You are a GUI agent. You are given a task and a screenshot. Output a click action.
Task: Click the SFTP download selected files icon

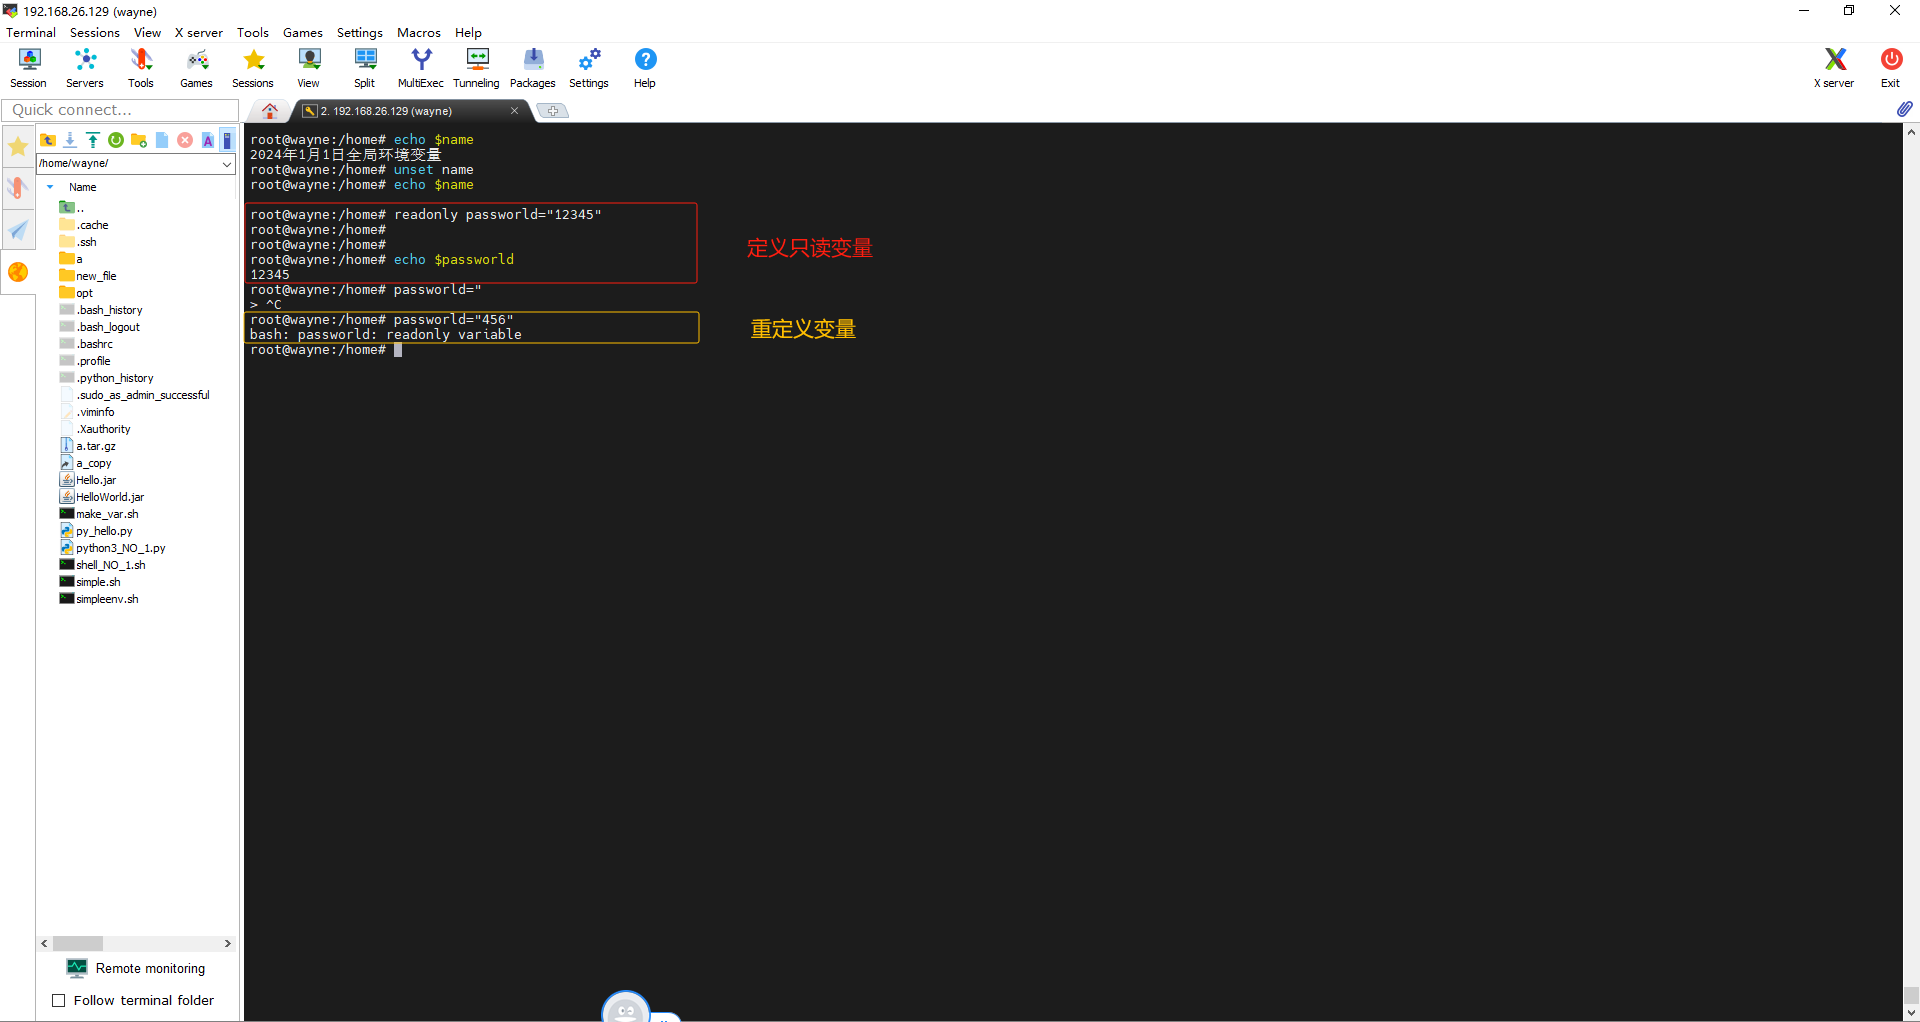click(70, 140)
